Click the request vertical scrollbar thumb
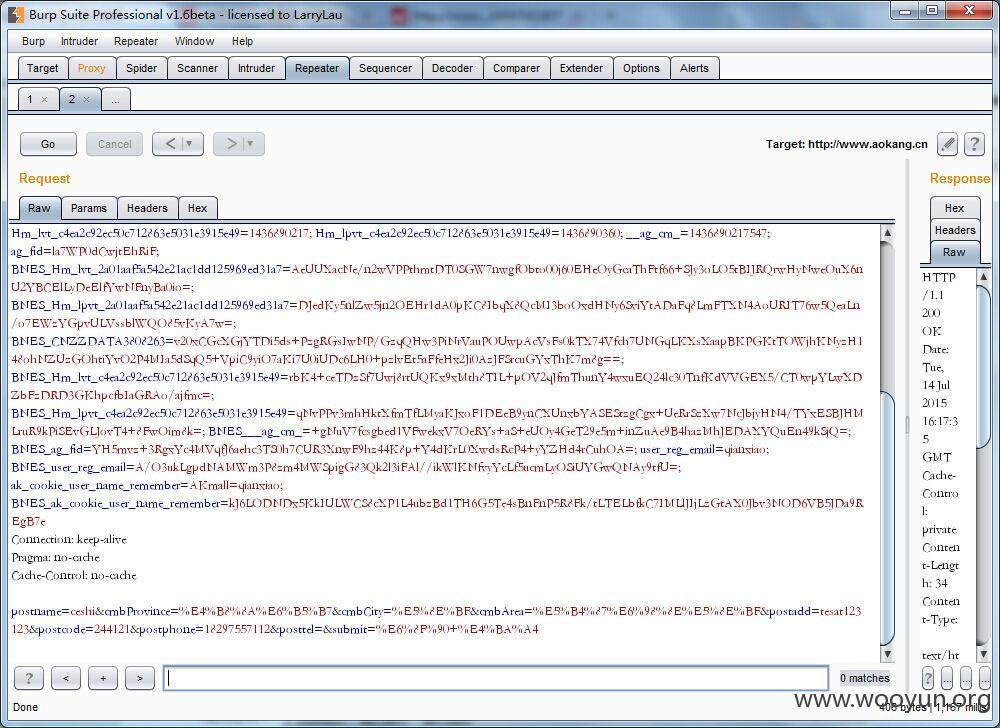Image resolution: width=1000 pixels, height=728 pixels. tap(887, 518)
